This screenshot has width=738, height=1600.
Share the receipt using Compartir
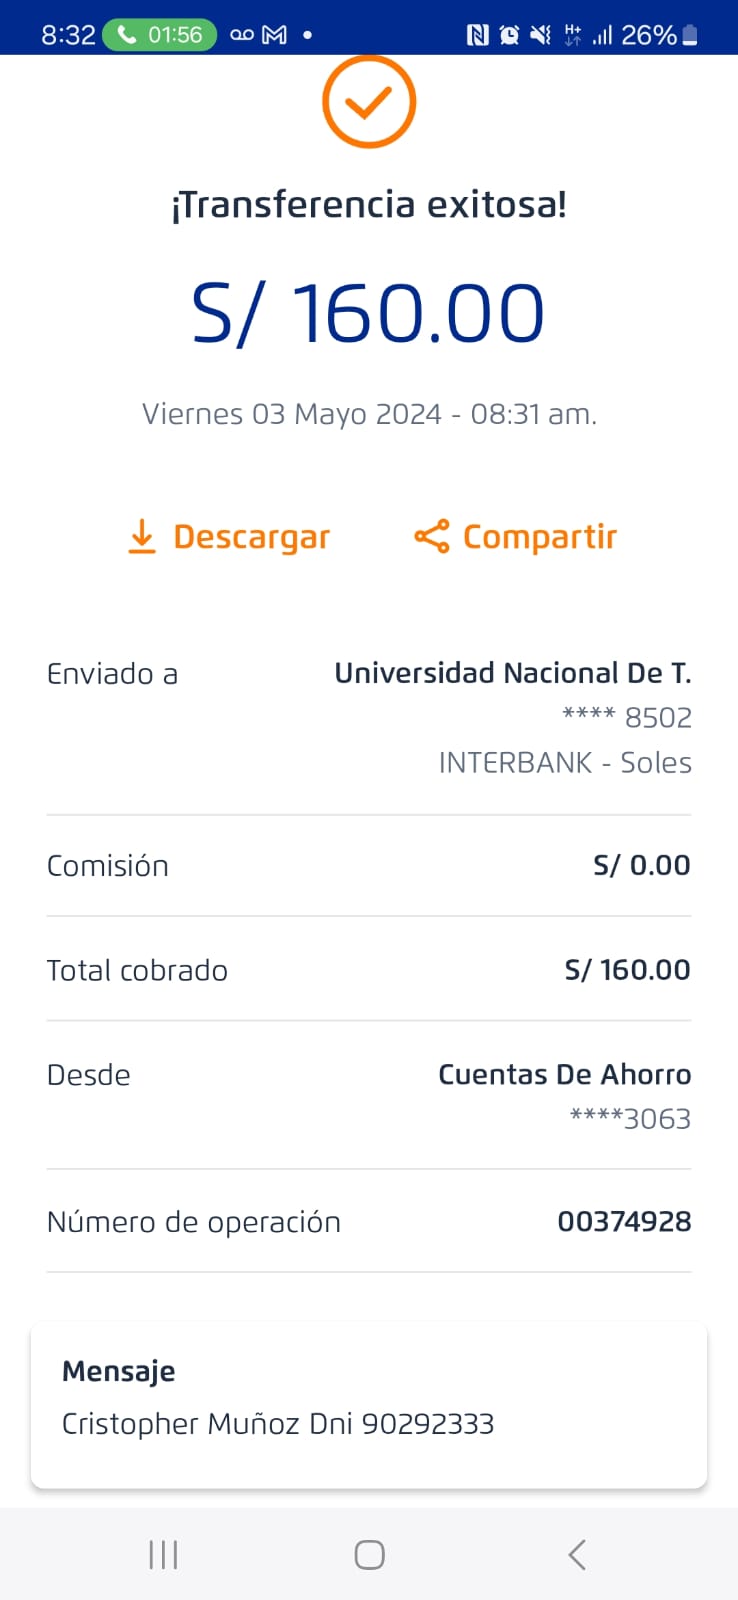[516, 537]
